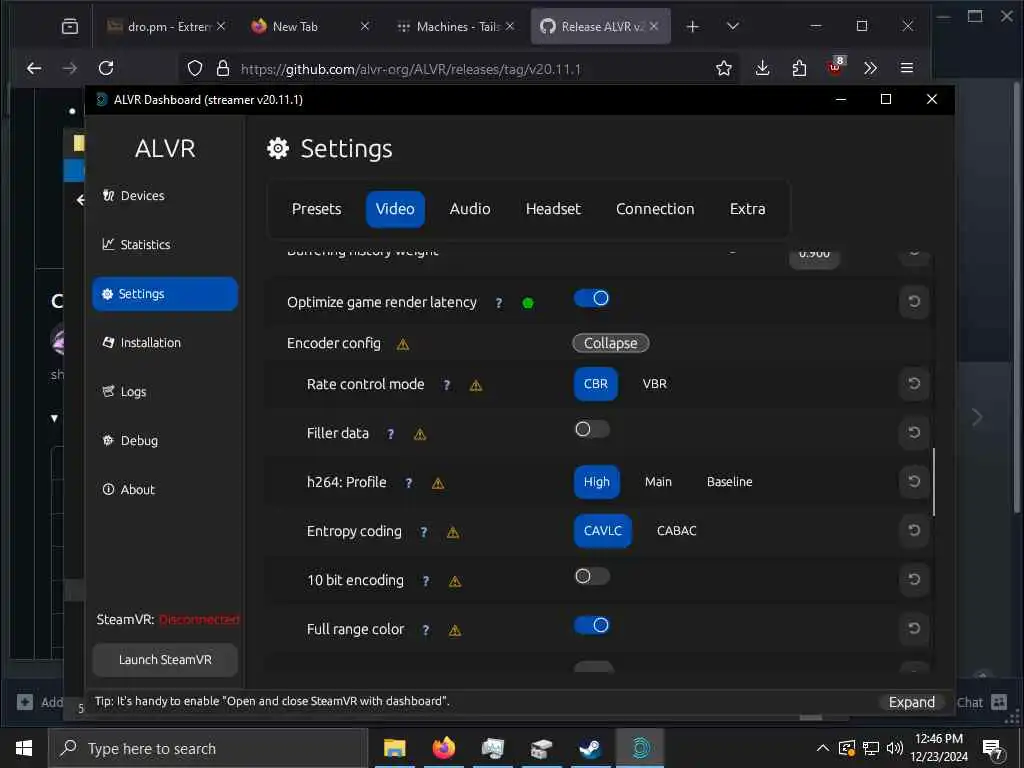Screen dimensions: 1024x768
Task: Click the ALVR settings vertical scrollbar thumb
Action: coord(933,481)
